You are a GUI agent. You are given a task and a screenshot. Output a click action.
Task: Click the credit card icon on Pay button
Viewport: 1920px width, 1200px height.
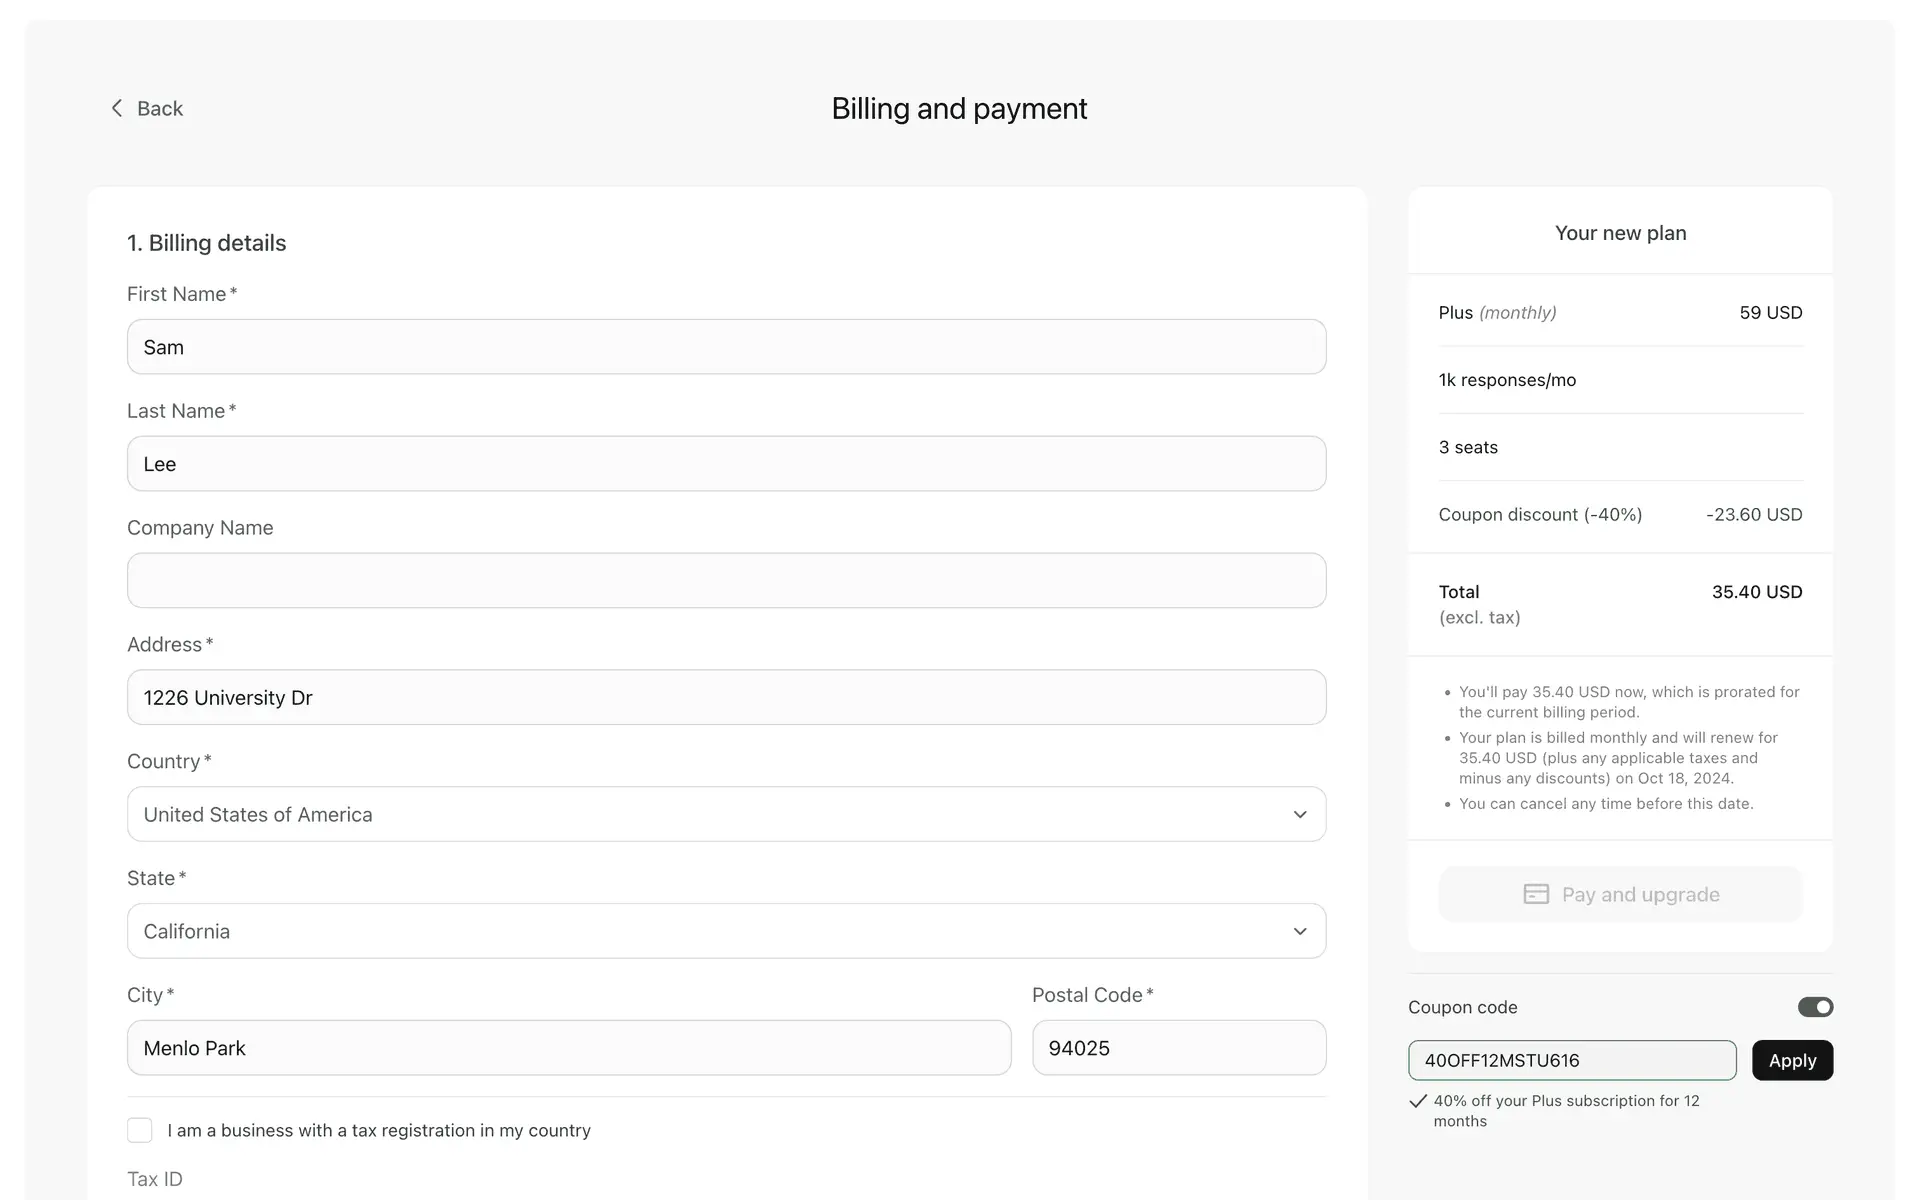point(1536,894)
